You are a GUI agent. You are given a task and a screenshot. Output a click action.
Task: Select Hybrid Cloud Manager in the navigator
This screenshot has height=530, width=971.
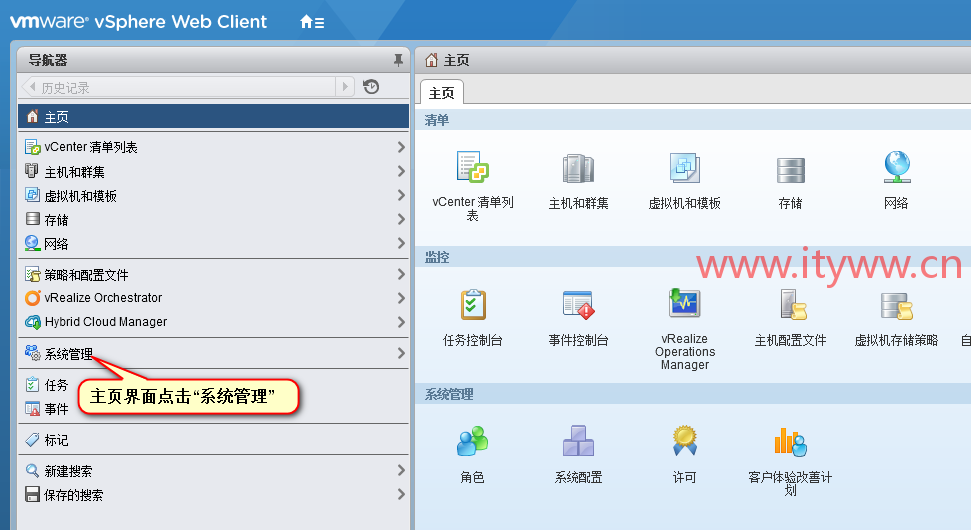(214, 322)
